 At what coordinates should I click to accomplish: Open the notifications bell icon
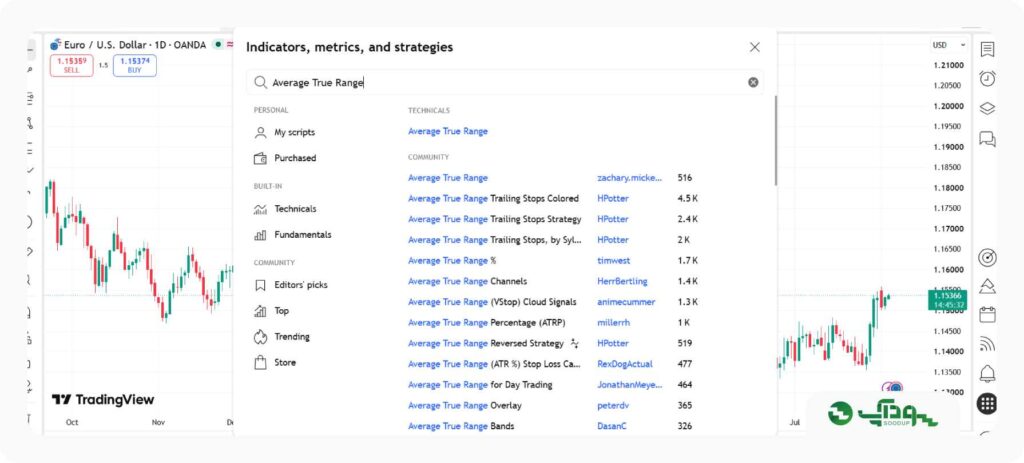tap(987, 374)
